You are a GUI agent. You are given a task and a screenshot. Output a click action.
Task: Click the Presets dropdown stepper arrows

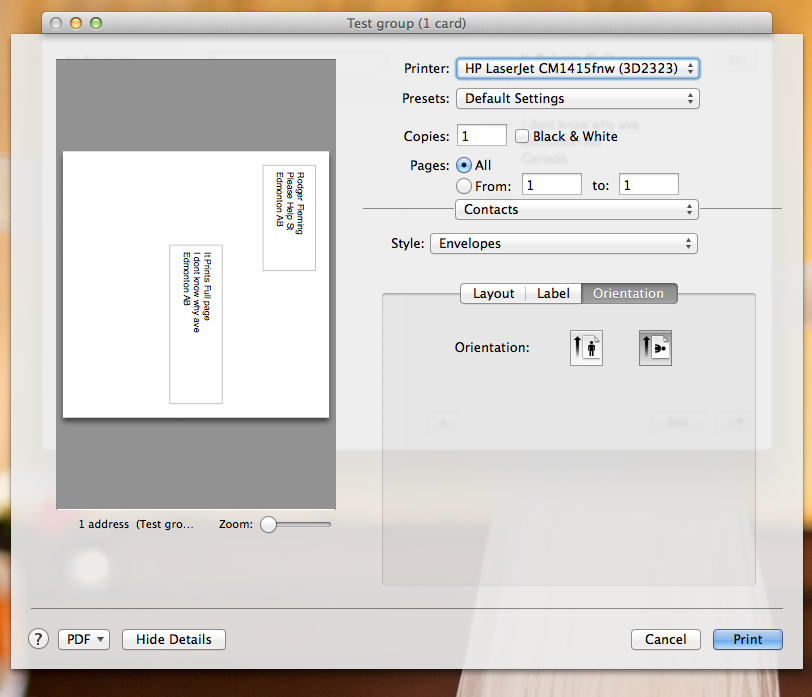tap(689, 98)
